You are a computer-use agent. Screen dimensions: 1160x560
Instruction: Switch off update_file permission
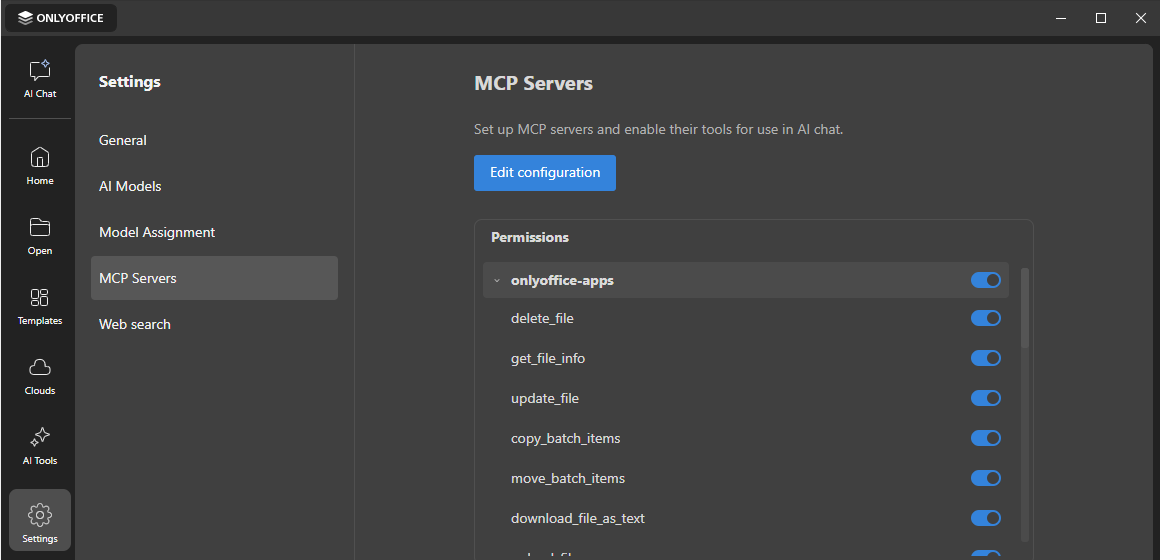pos(985,398)
